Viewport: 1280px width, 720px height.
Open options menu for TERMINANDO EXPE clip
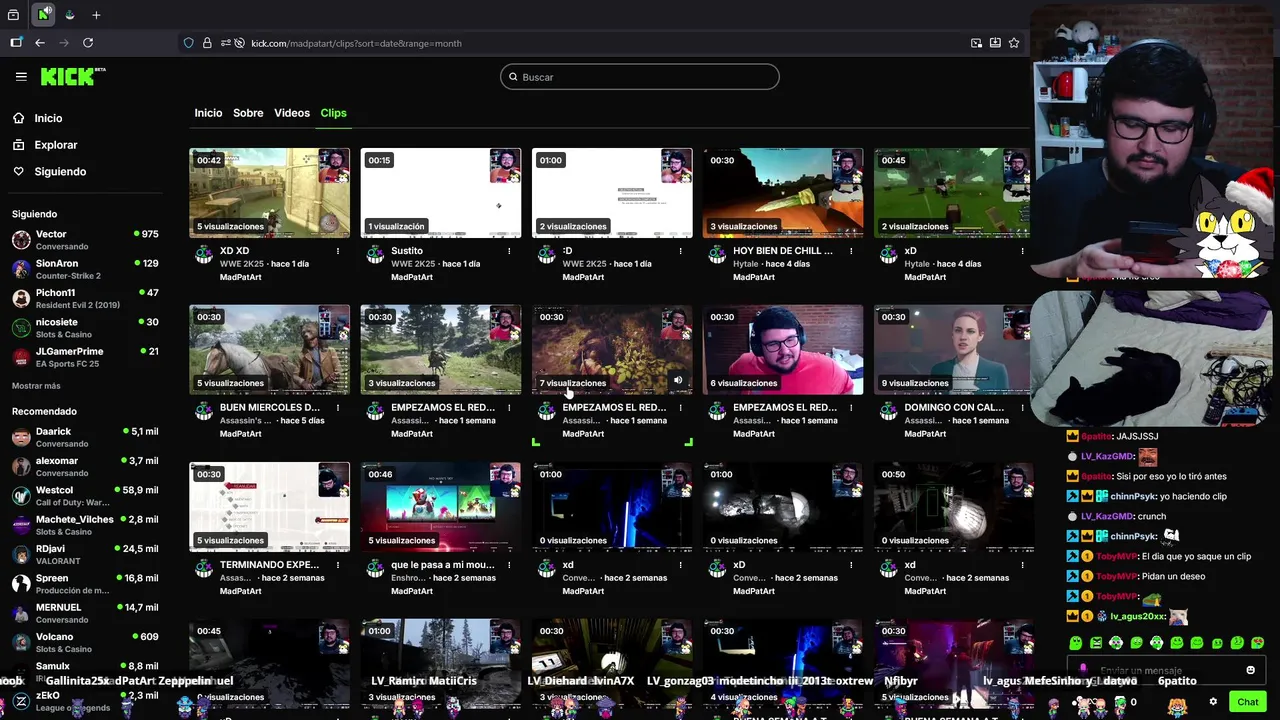click(338, 565)
